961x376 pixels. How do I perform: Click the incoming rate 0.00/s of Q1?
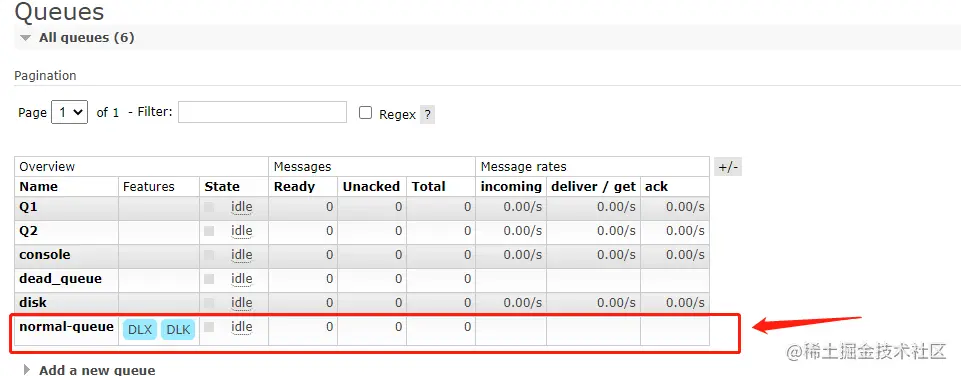[523, 207]
